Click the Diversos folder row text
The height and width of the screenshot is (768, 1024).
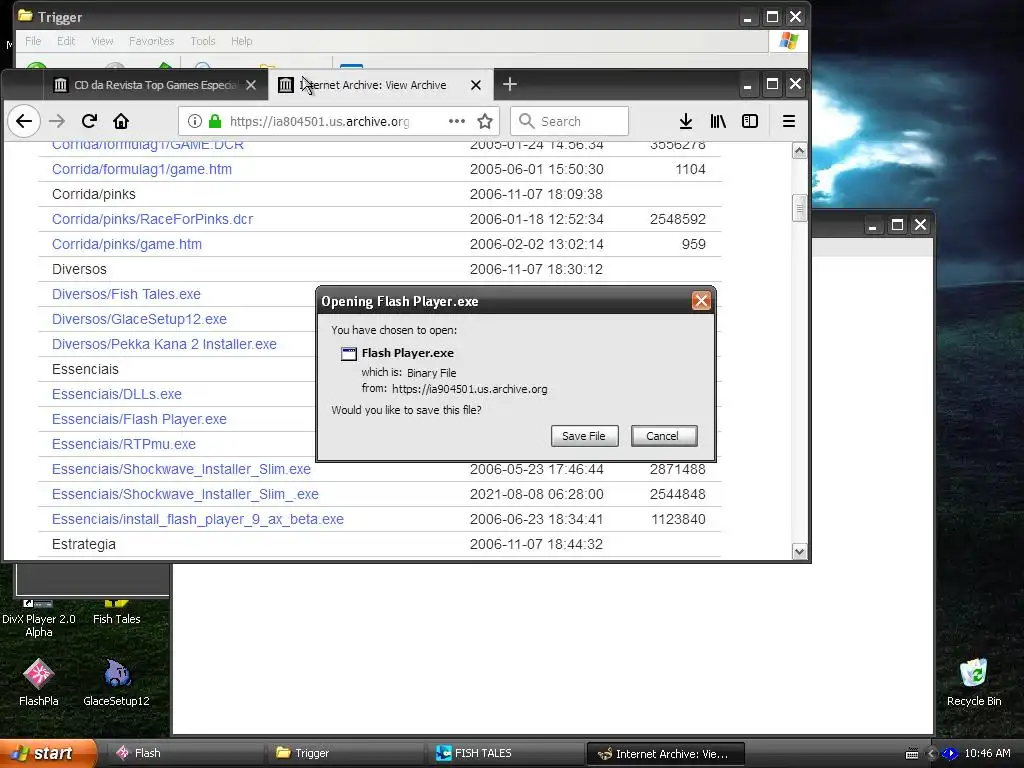click(79, 270)
